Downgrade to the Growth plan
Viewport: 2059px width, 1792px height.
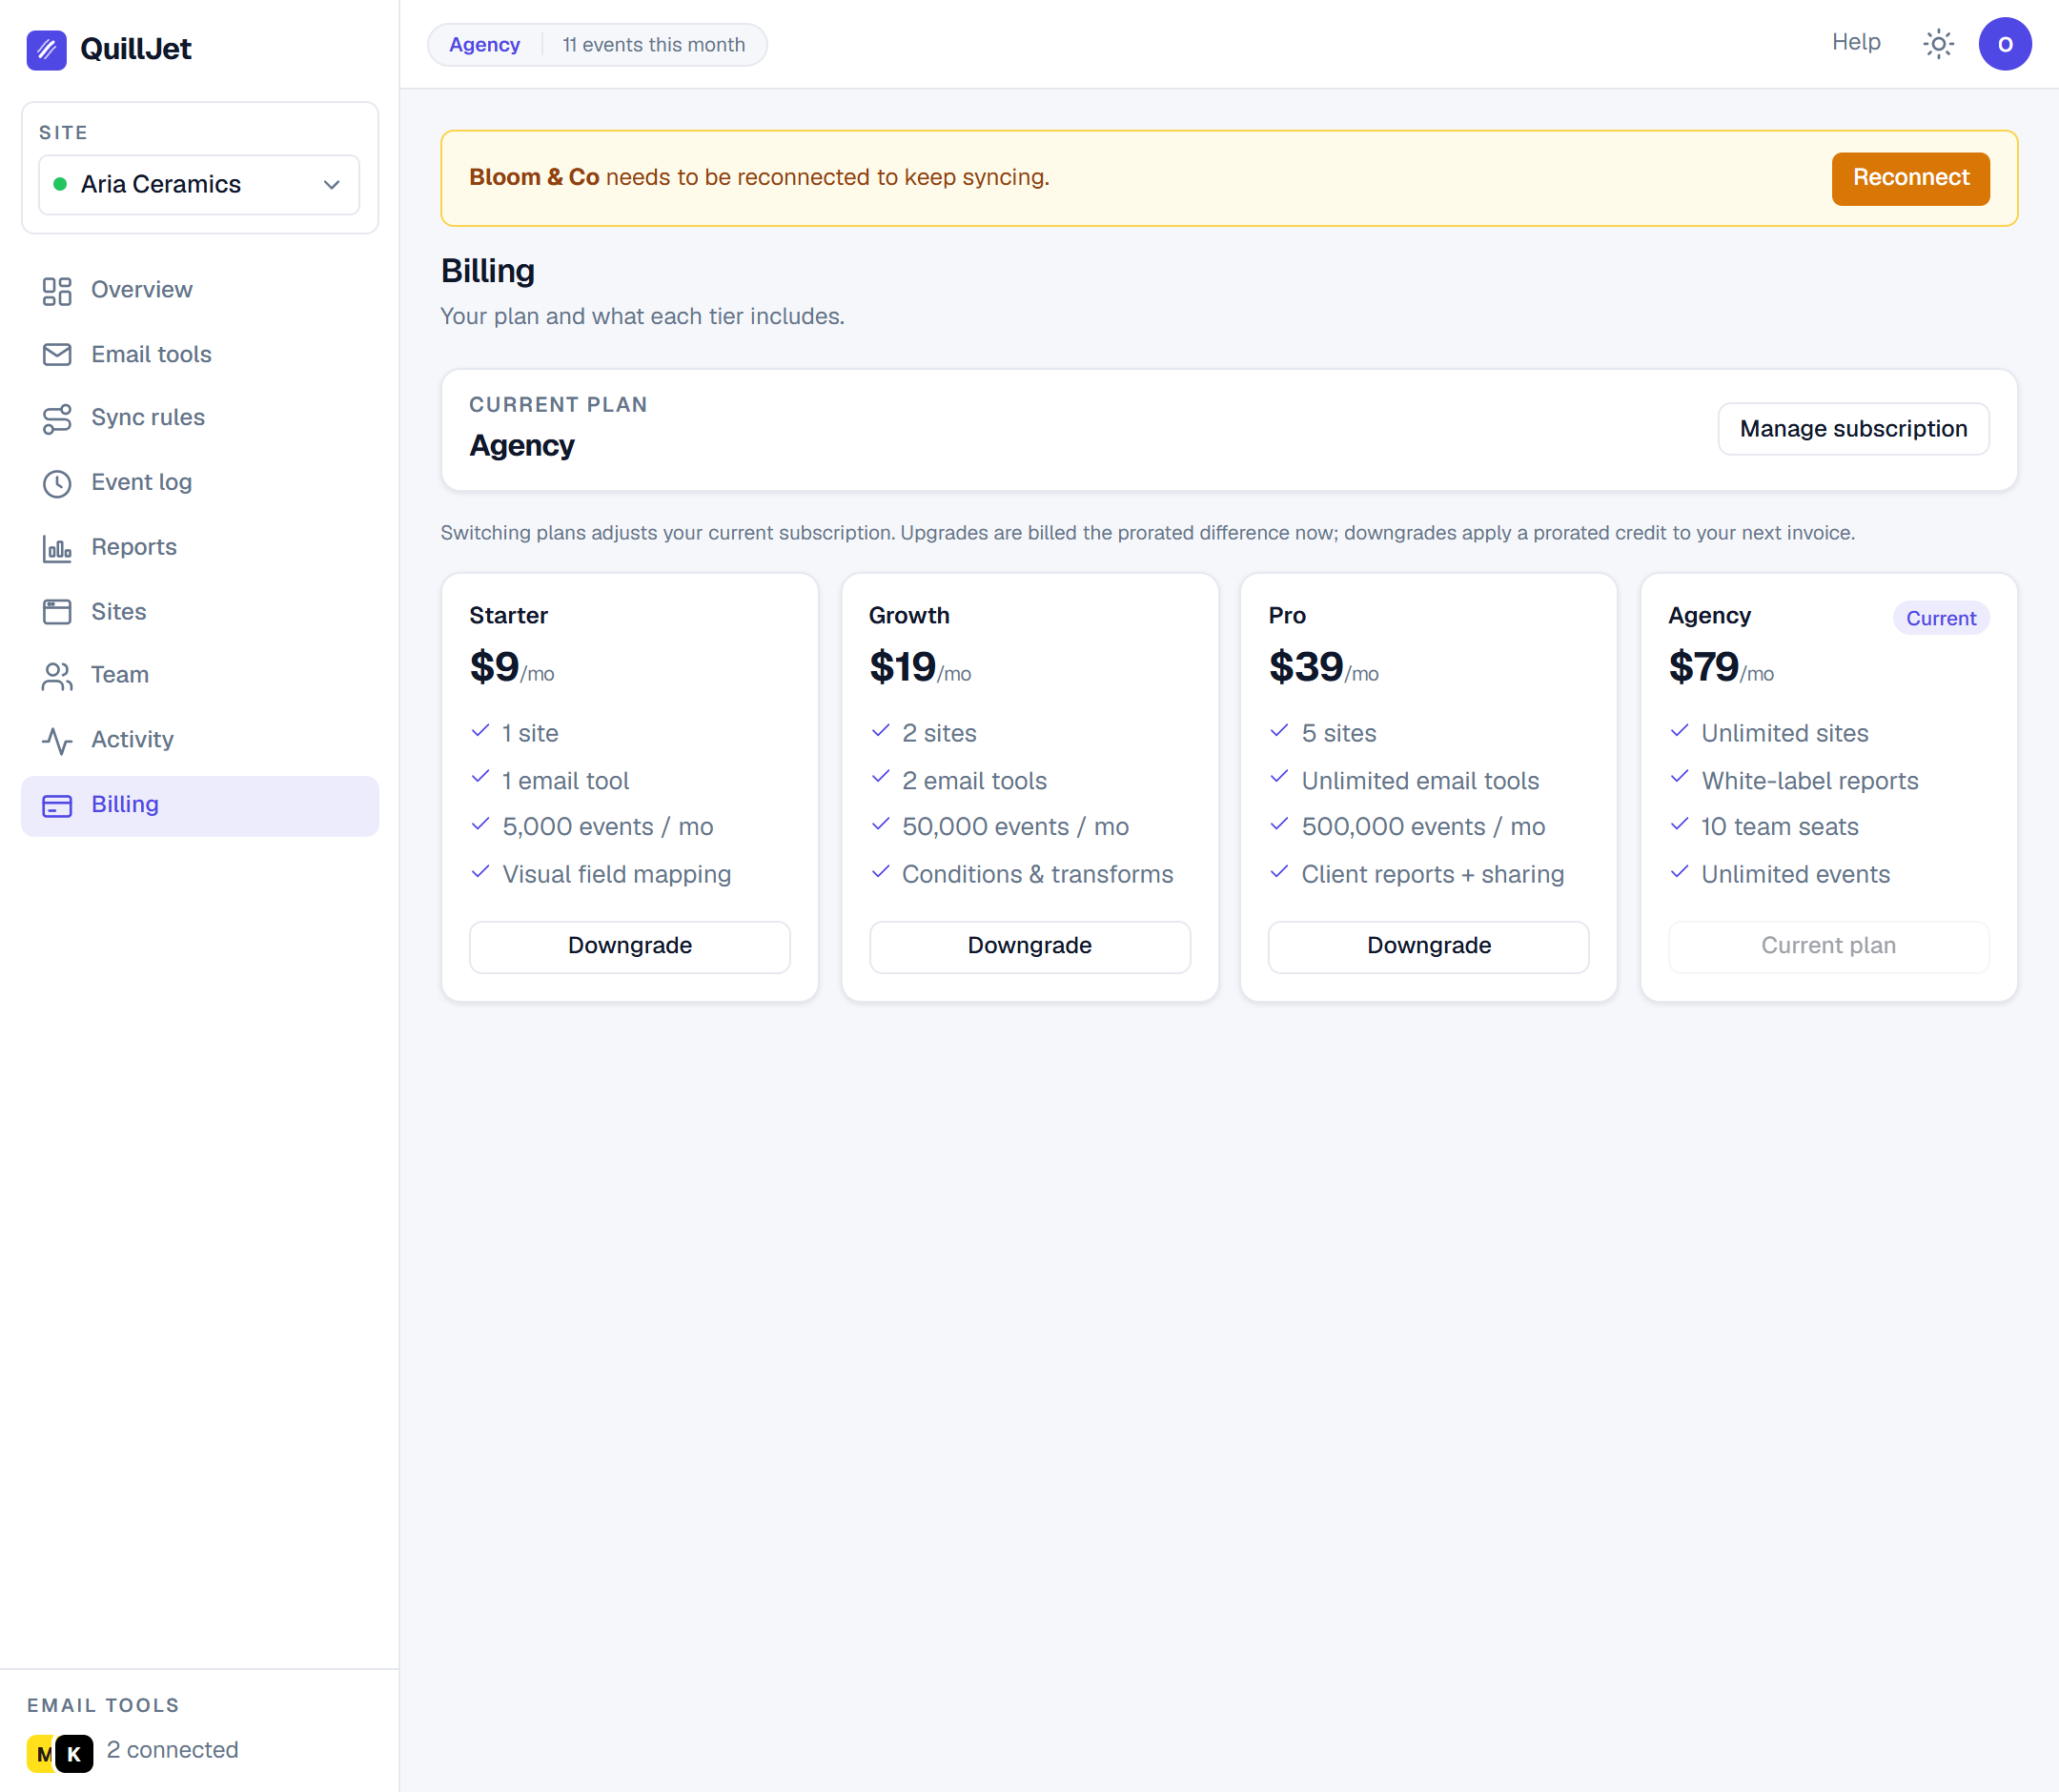[1029, 946]
